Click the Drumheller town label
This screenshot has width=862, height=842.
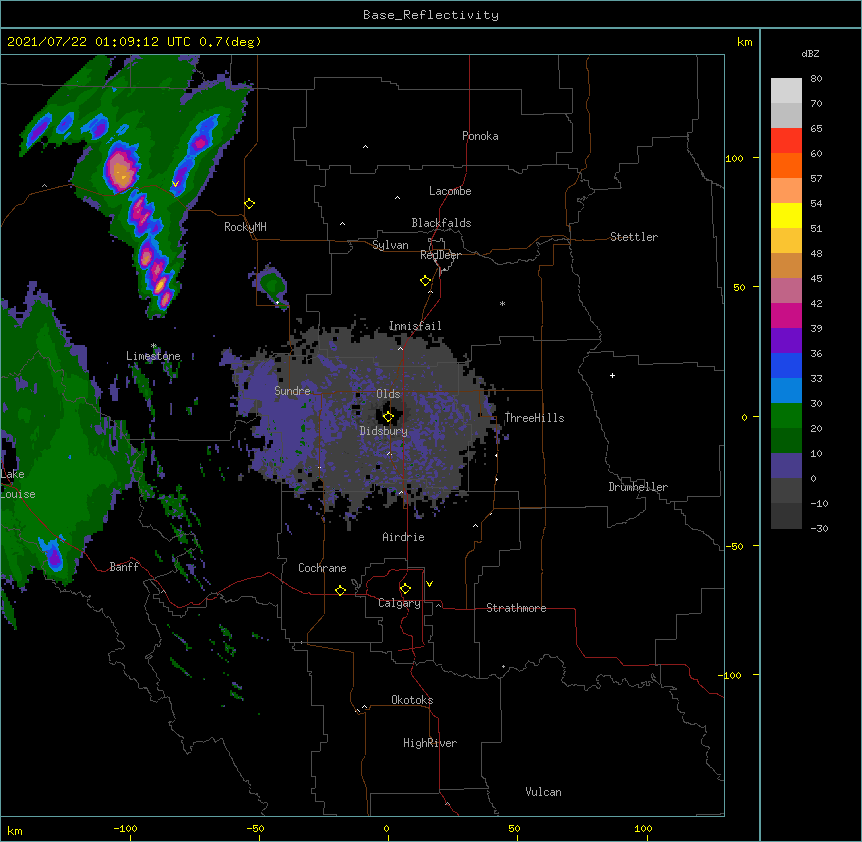(x=638, y=487)
